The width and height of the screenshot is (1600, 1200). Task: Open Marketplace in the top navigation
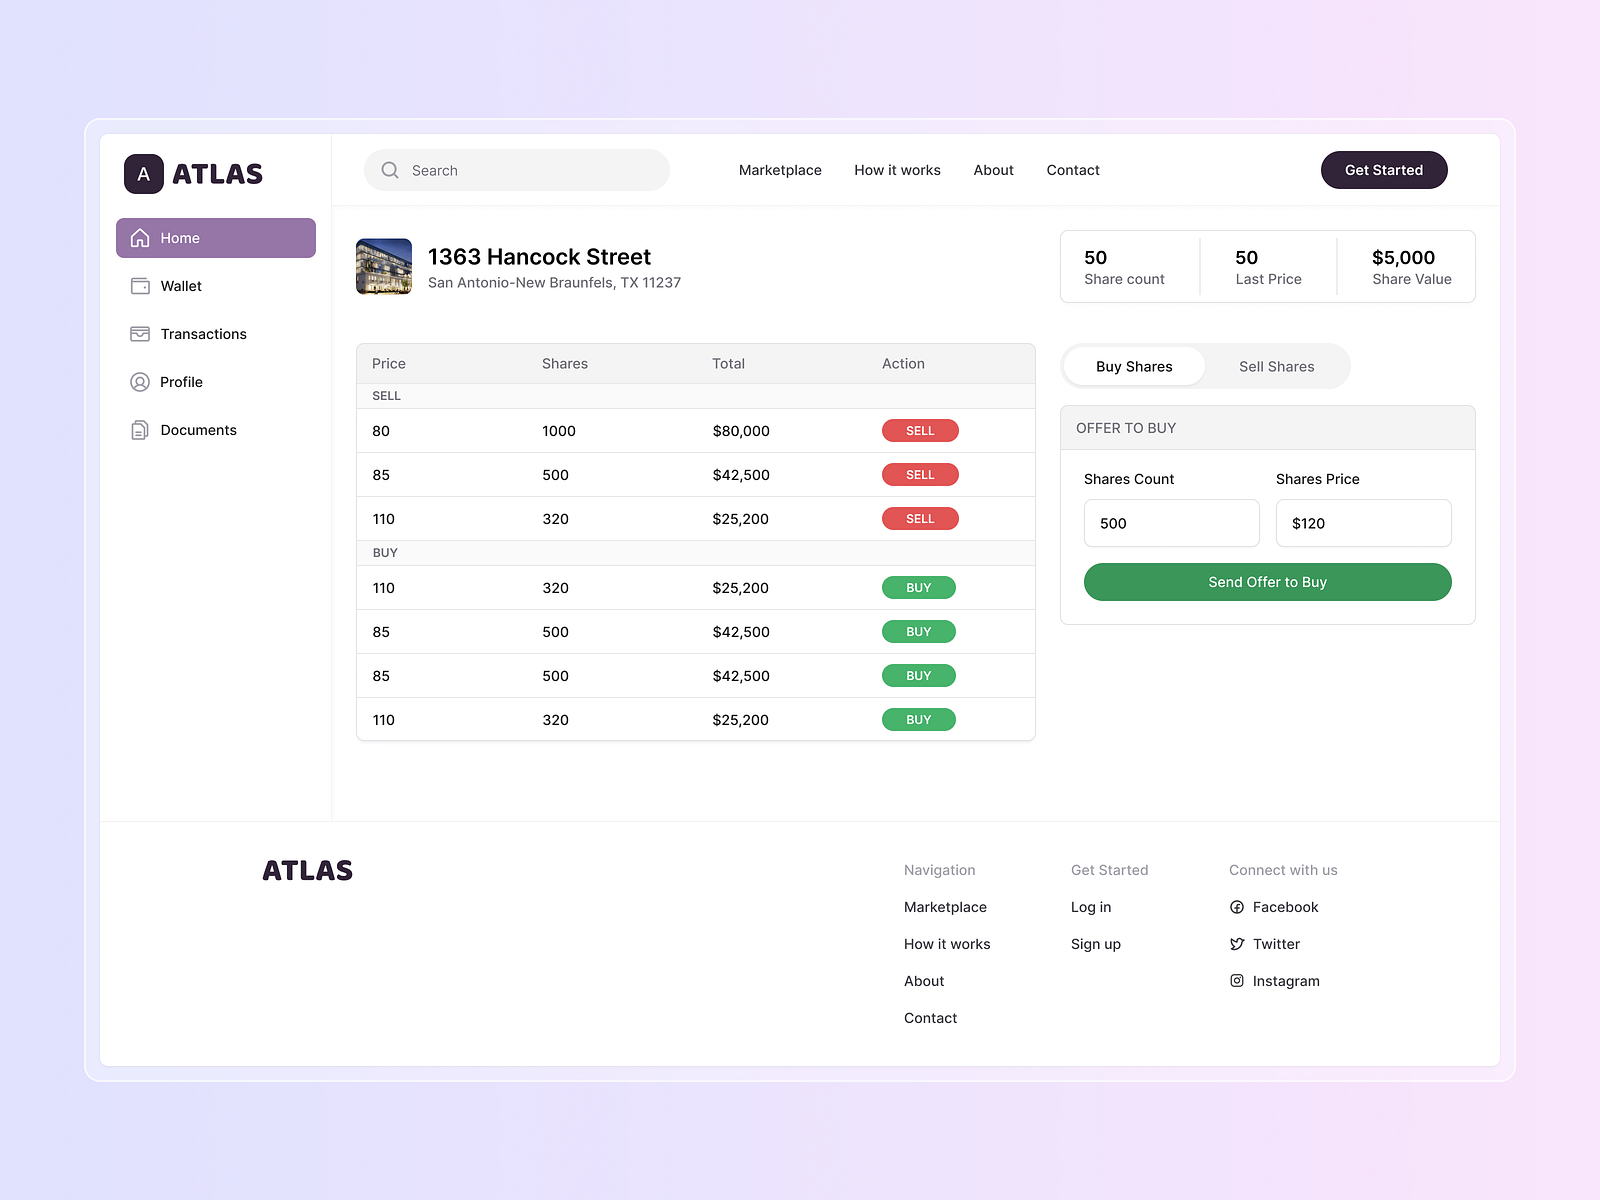click(780, 170)
